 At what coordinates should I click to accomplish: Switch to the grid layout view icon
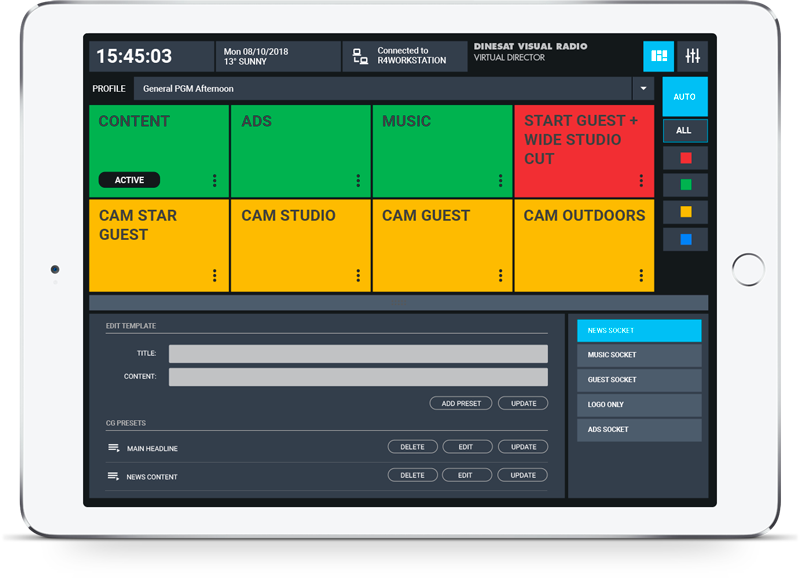click(x=658, y=56)
